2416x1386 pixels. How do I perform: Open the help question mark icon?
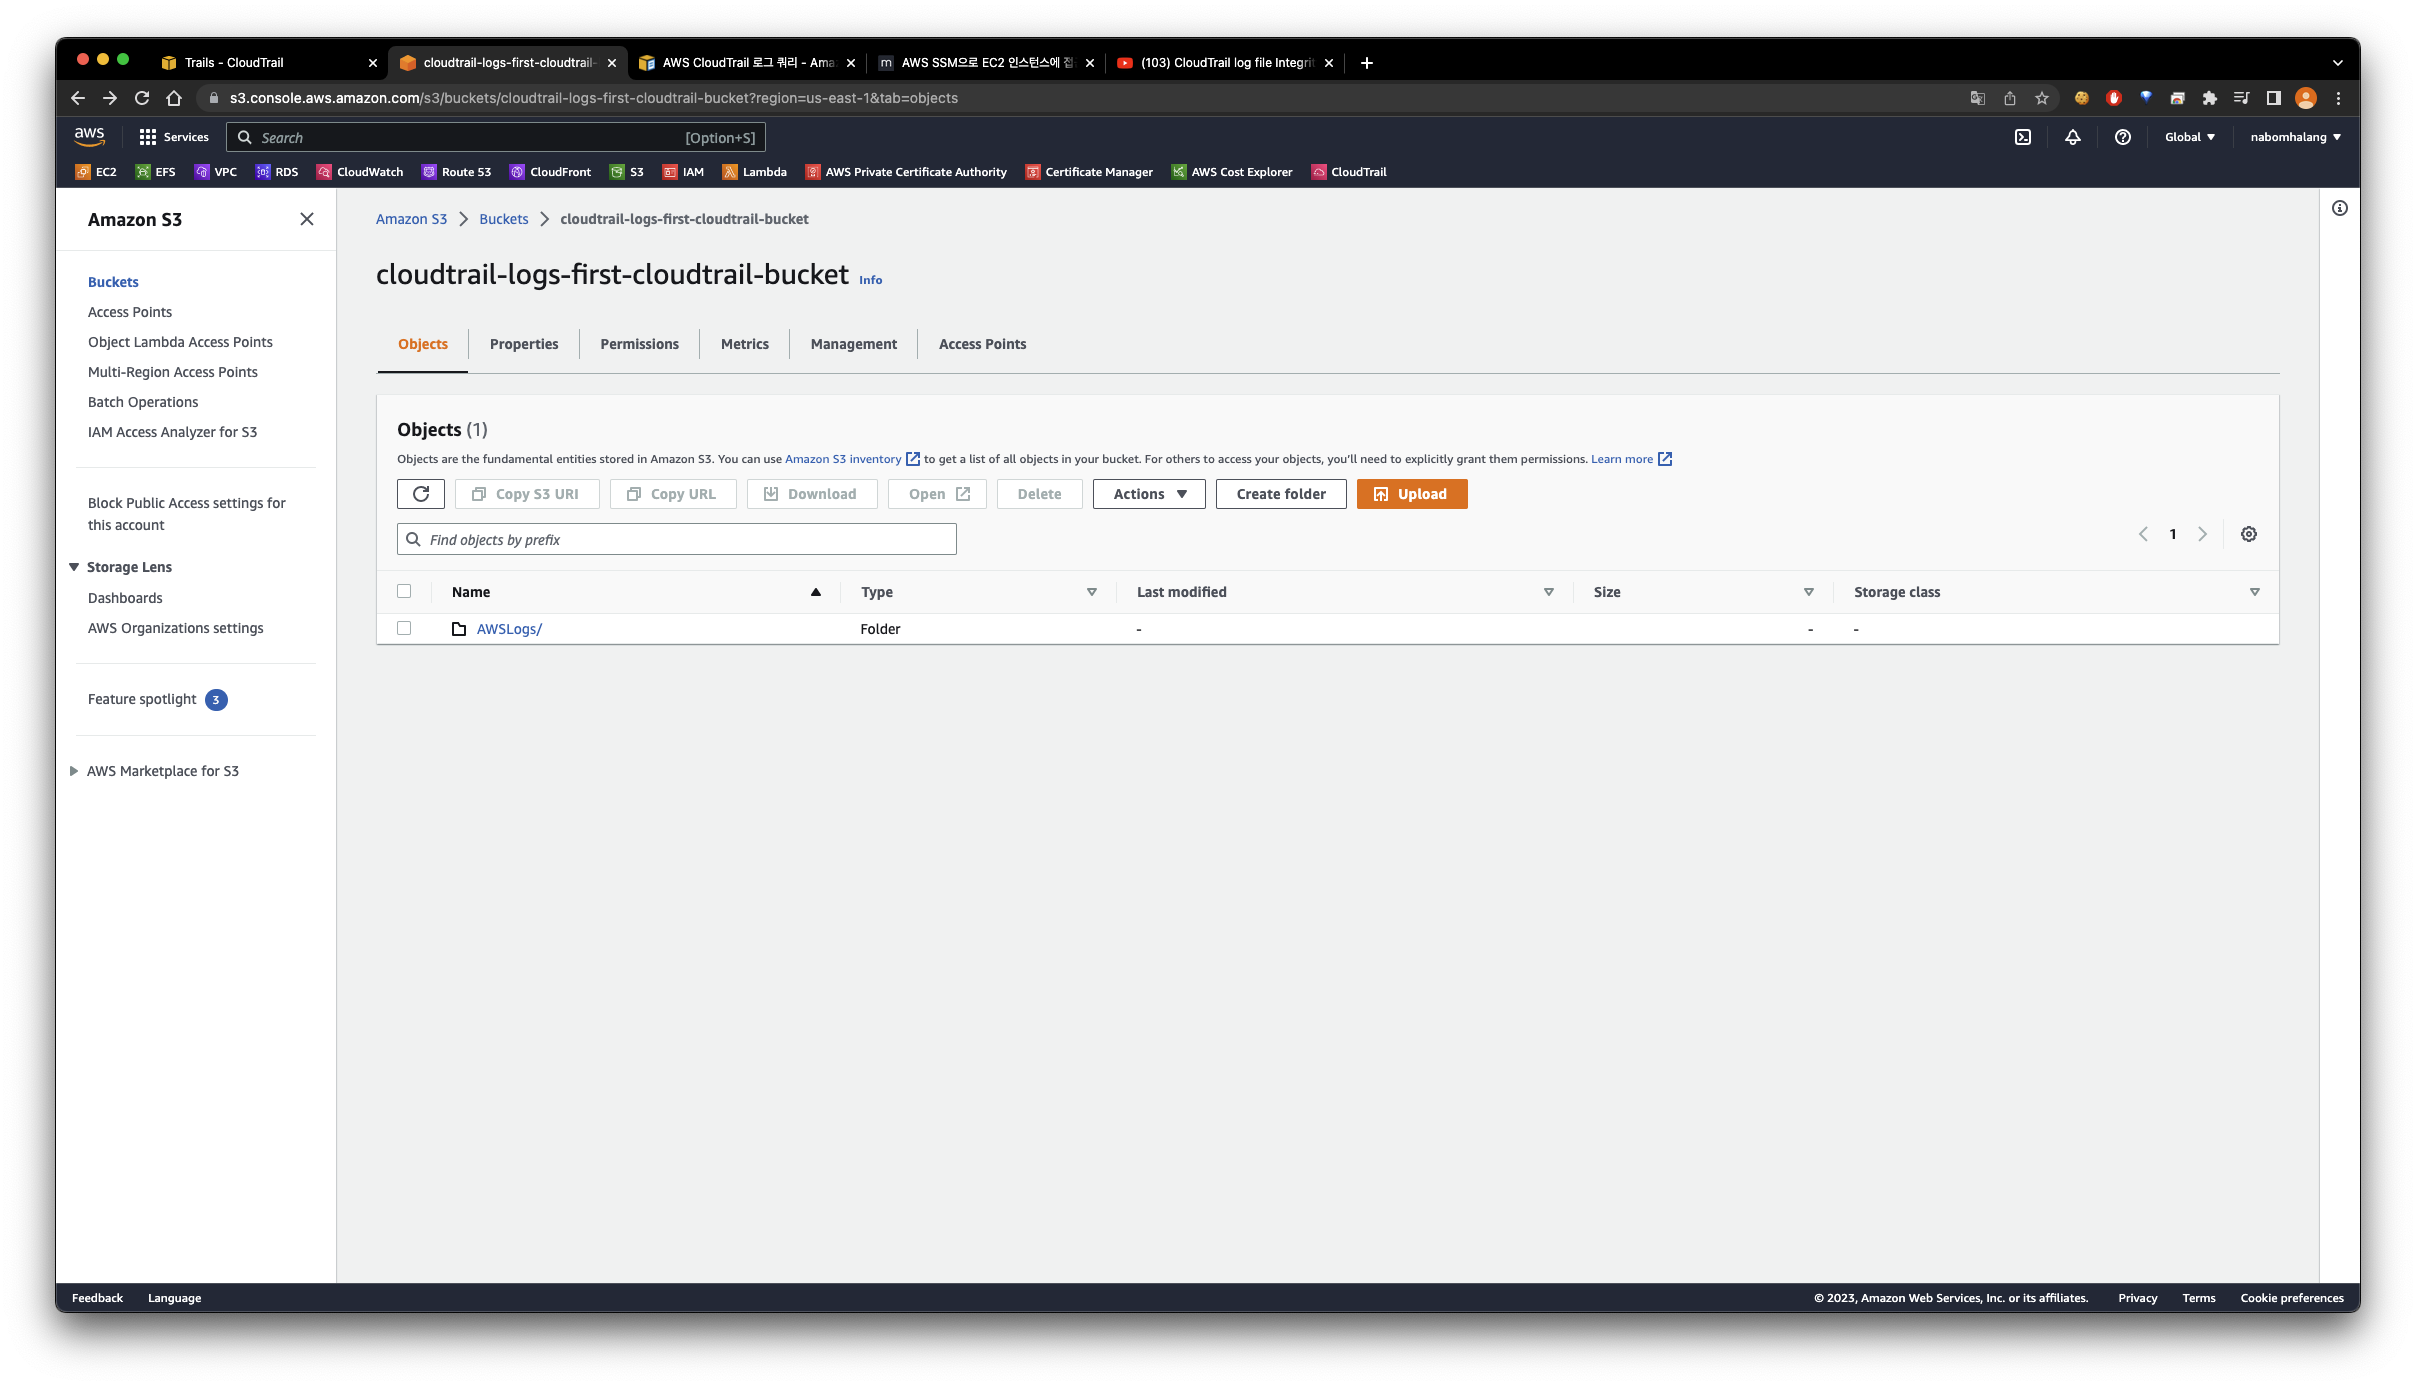[2123, 137]
